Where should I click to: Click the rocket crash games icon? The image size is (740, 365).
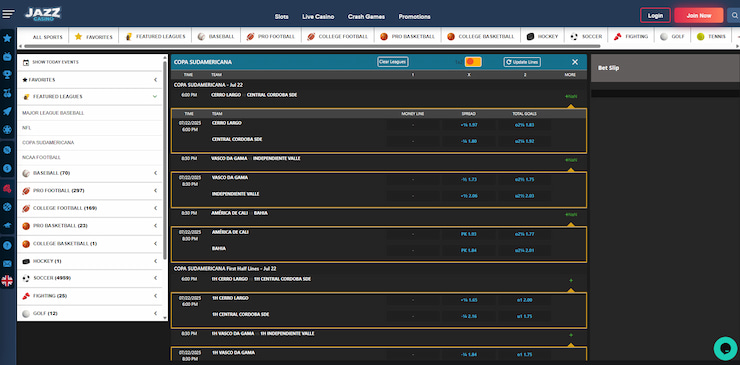(x=7, y=111)
